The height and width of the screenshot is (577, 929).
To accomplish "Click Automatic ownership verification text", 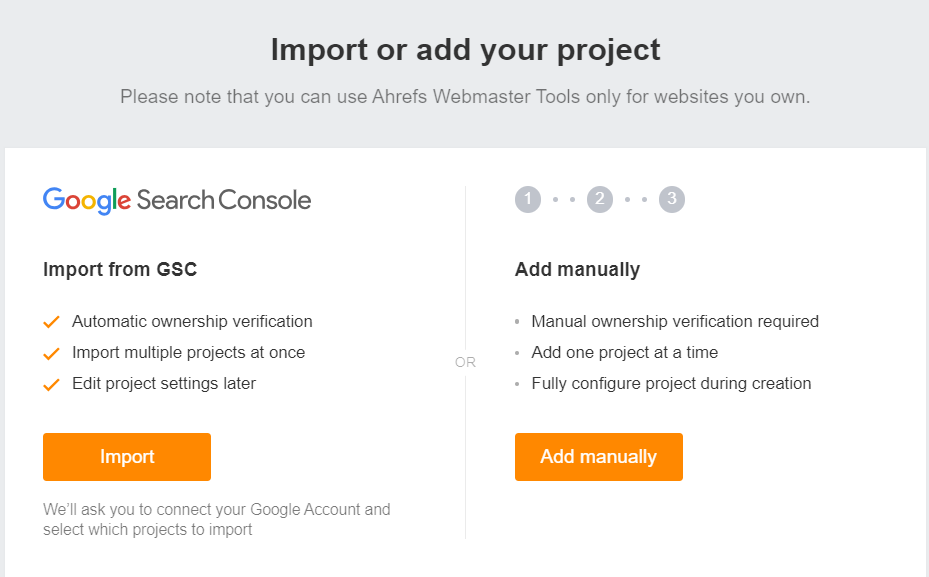I will (192, 321).
